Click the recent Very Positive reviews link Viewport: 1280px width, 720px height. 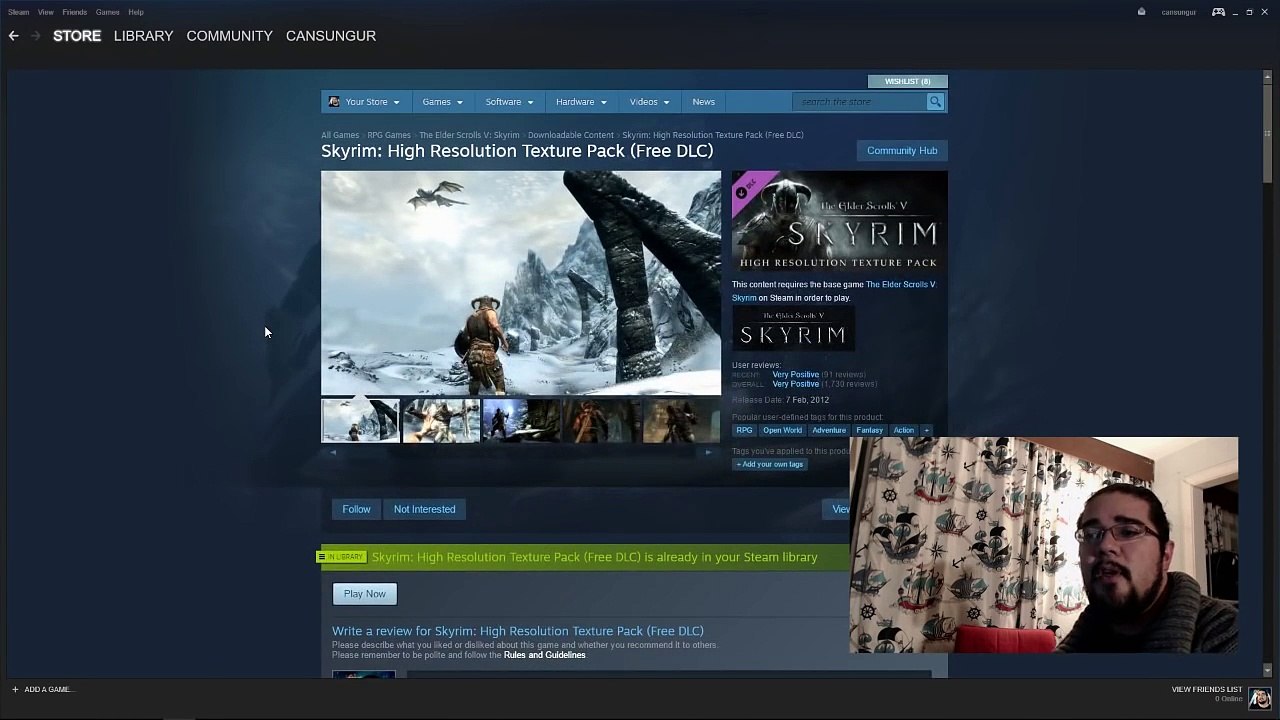coord(796,375)
